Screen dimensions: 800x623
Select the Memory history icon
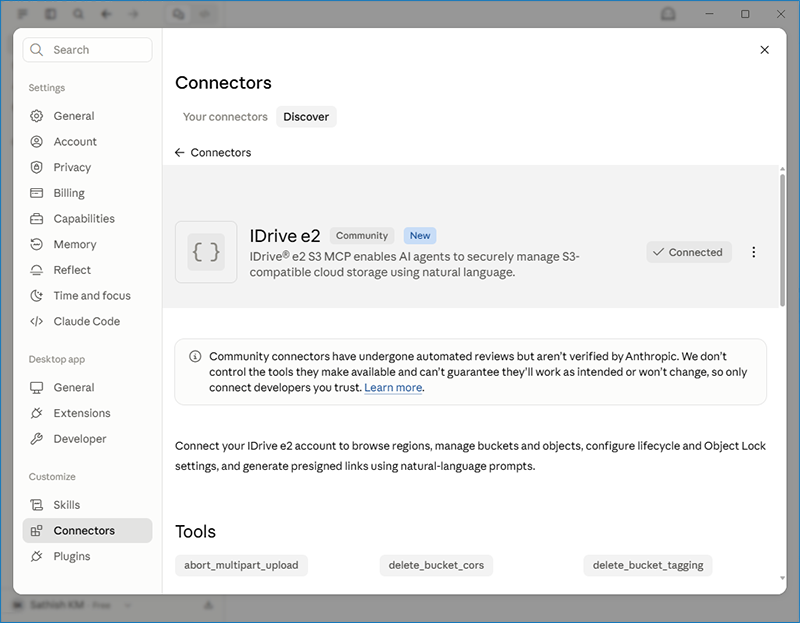click(36, 244)
